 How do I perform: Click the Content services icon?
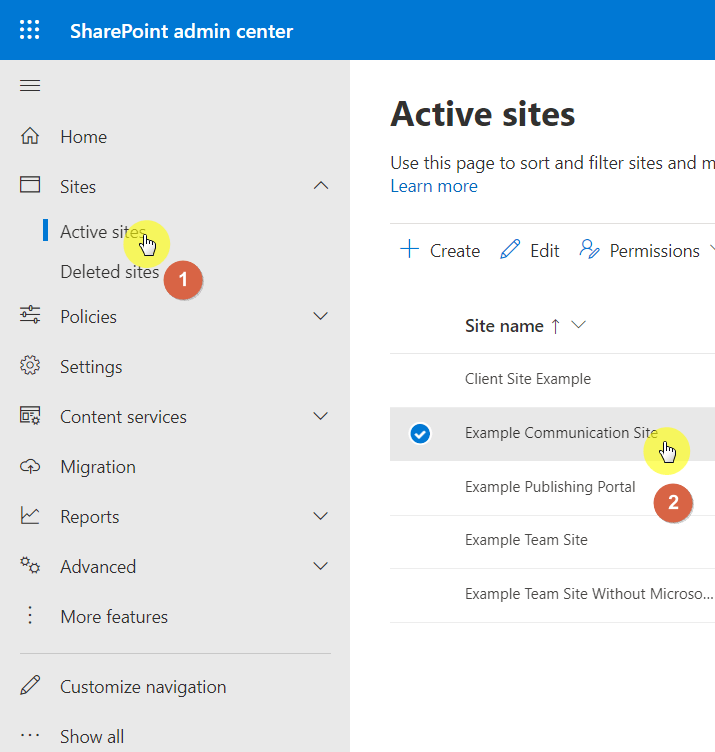pos(30,415)
